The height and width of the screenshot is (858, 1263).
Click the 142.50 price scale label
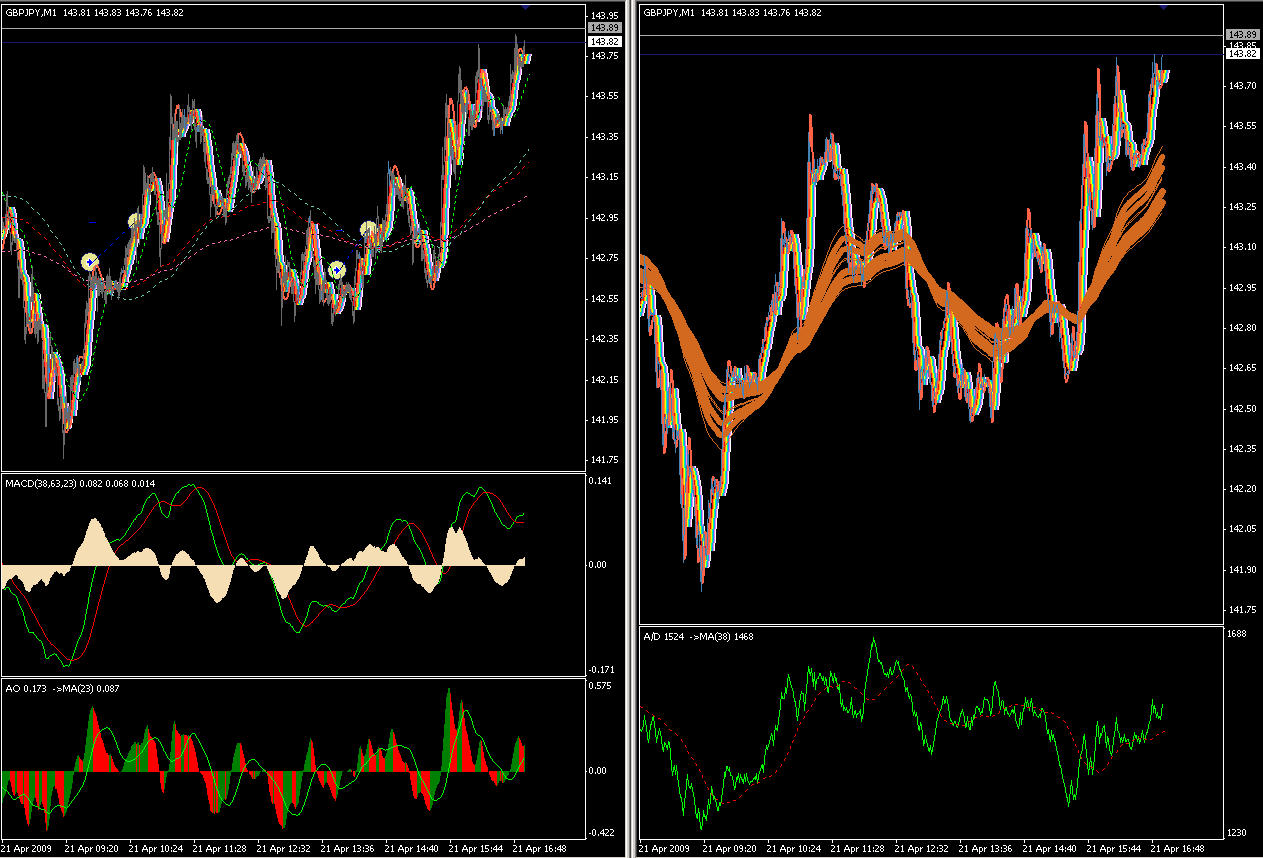1242,409
